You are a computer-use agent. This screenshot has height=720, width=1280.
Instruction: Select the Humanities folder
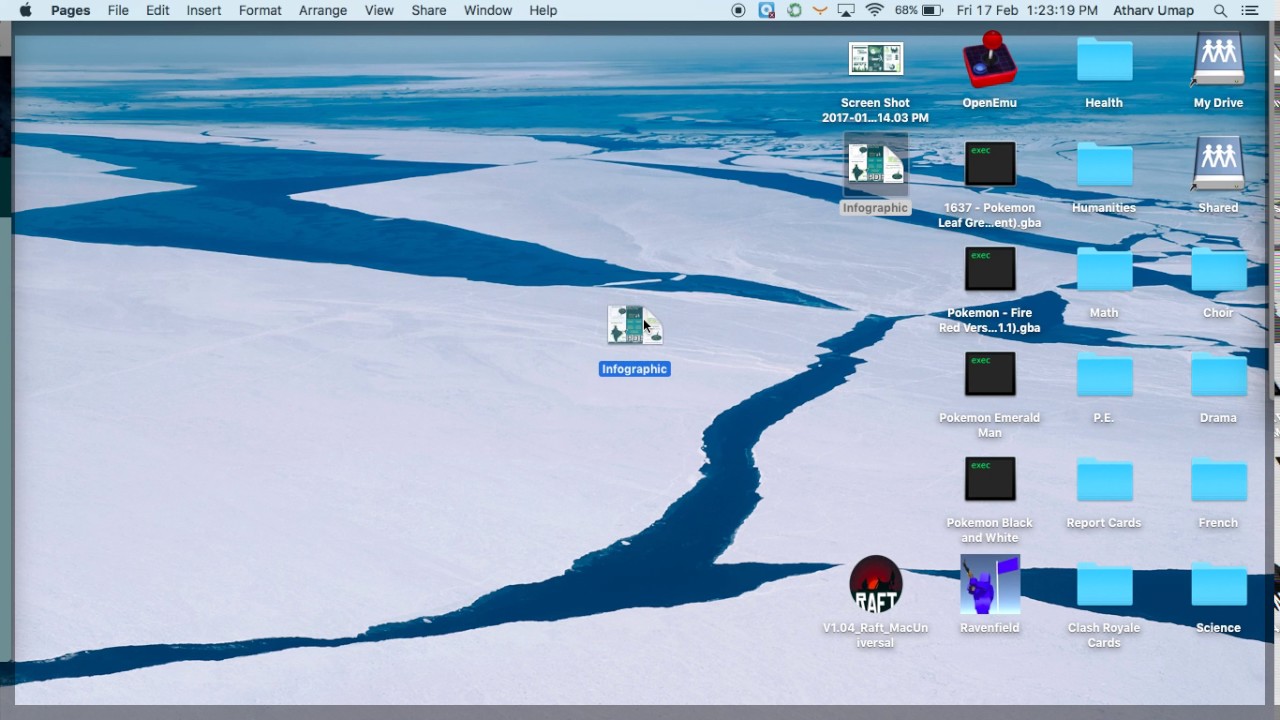pos(1104,166)
